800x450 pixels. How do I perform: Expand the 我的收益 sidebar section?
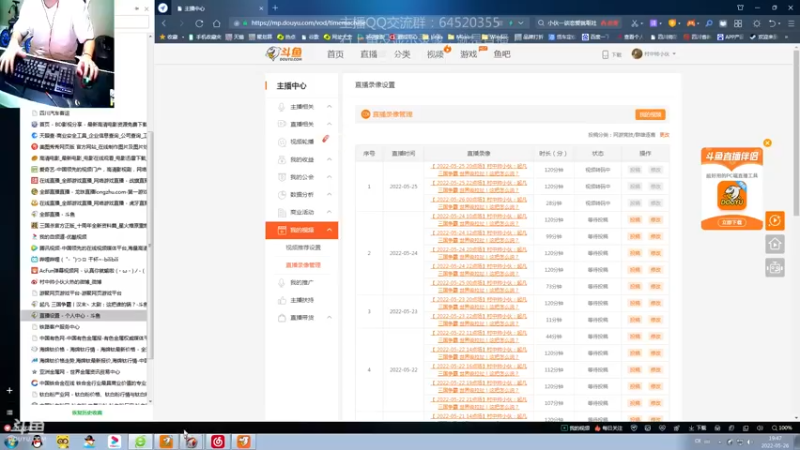click(x=302, y=160)
